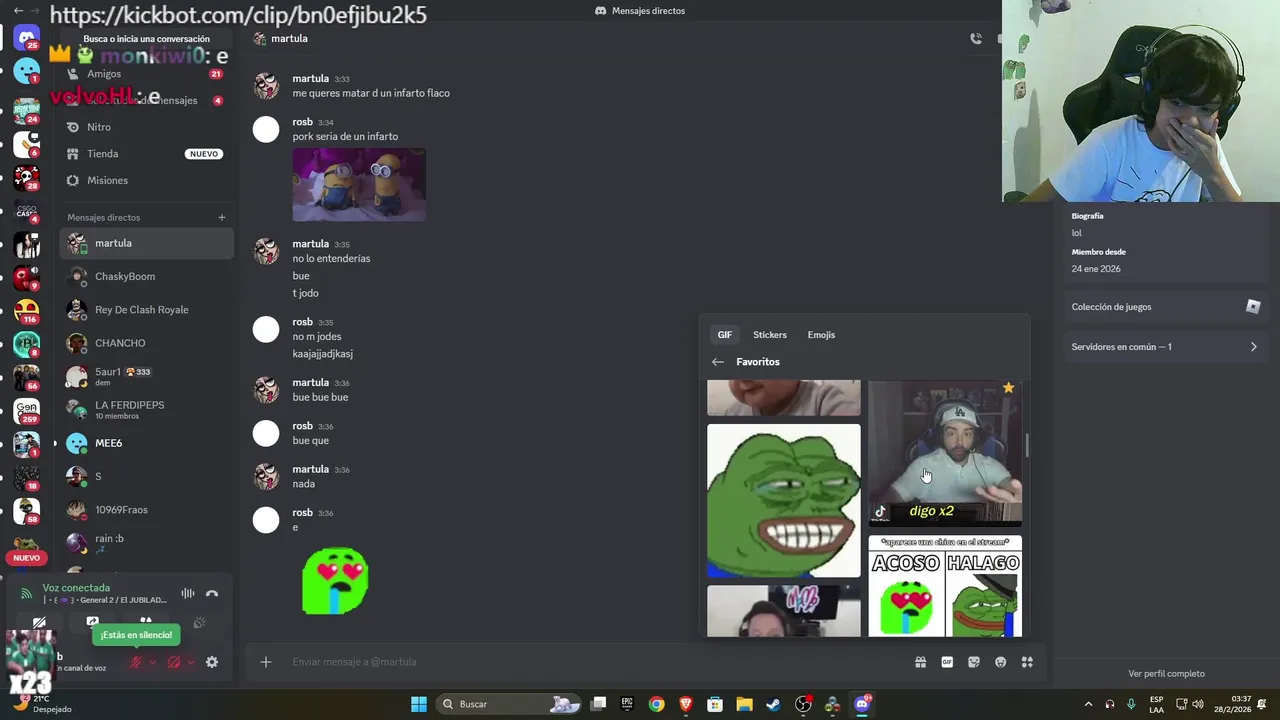Go back from Favoritos in GIF picker
This screenshot has height=720, width=1280.
tap(717, 362)
